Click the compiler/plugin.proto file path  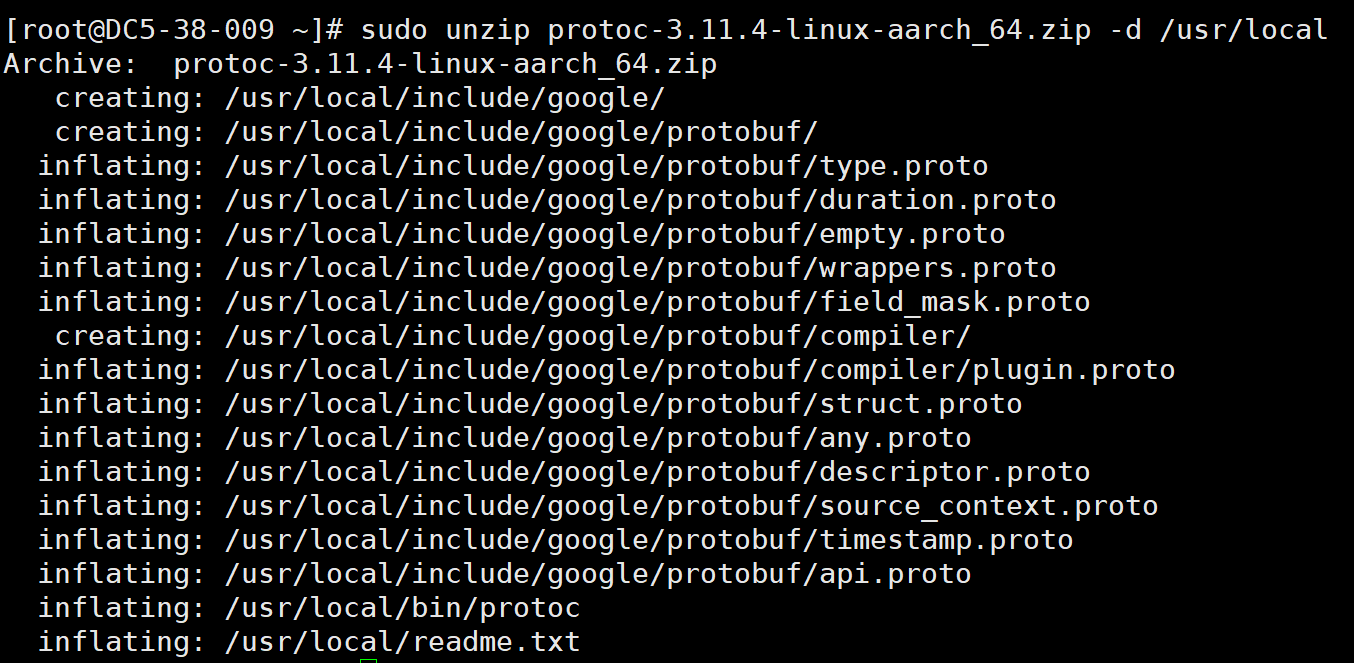pyautogui.click(x=700, y=370)
